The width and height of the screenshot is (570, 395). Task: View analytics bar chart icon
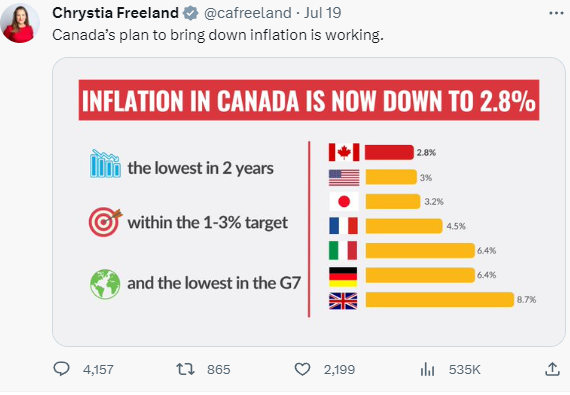(x=427, y=369)
